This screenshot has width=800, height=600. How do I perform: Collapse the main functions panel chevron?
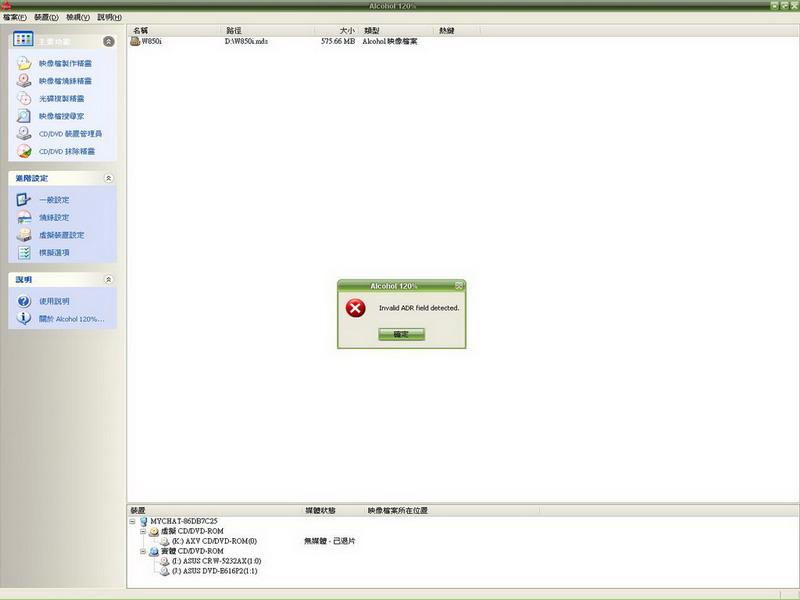coord(108,42)
